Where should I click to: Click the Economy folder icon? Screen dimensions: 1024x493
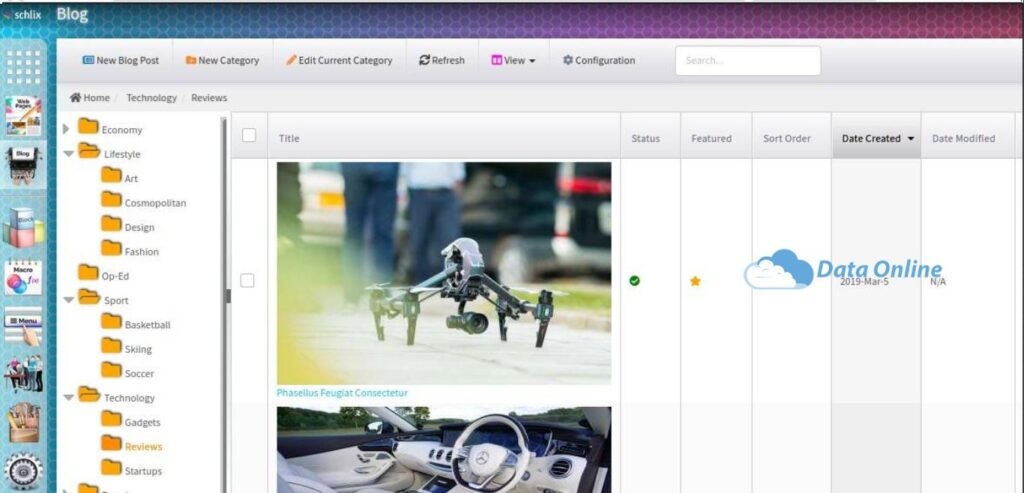[x=88, y=127]
